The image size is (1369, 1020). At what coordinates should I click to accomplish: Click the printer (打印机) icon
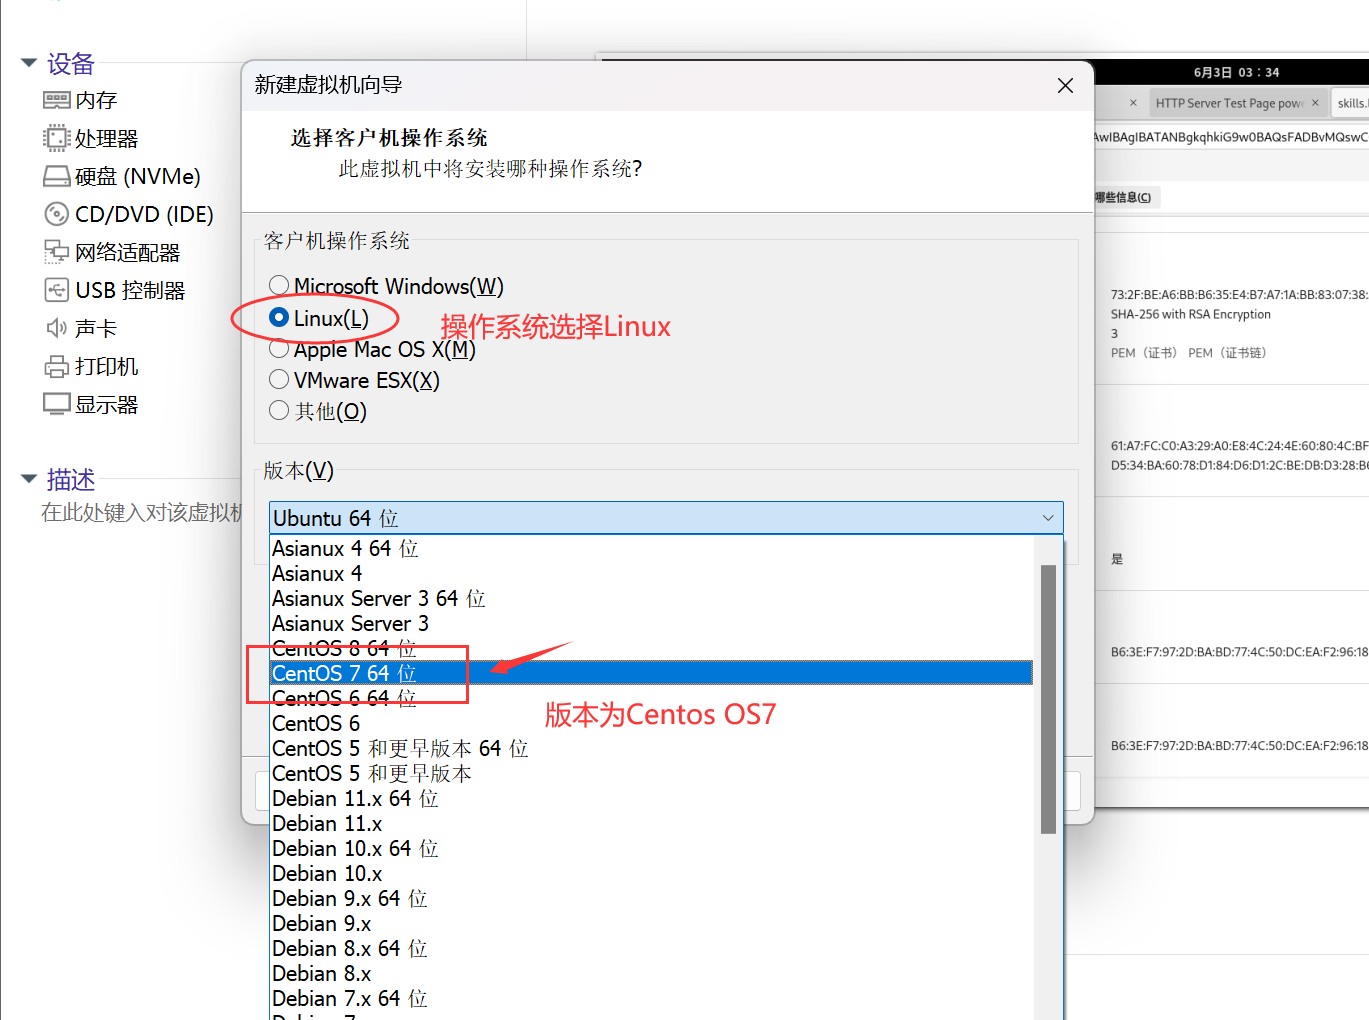tap(57, 366)
